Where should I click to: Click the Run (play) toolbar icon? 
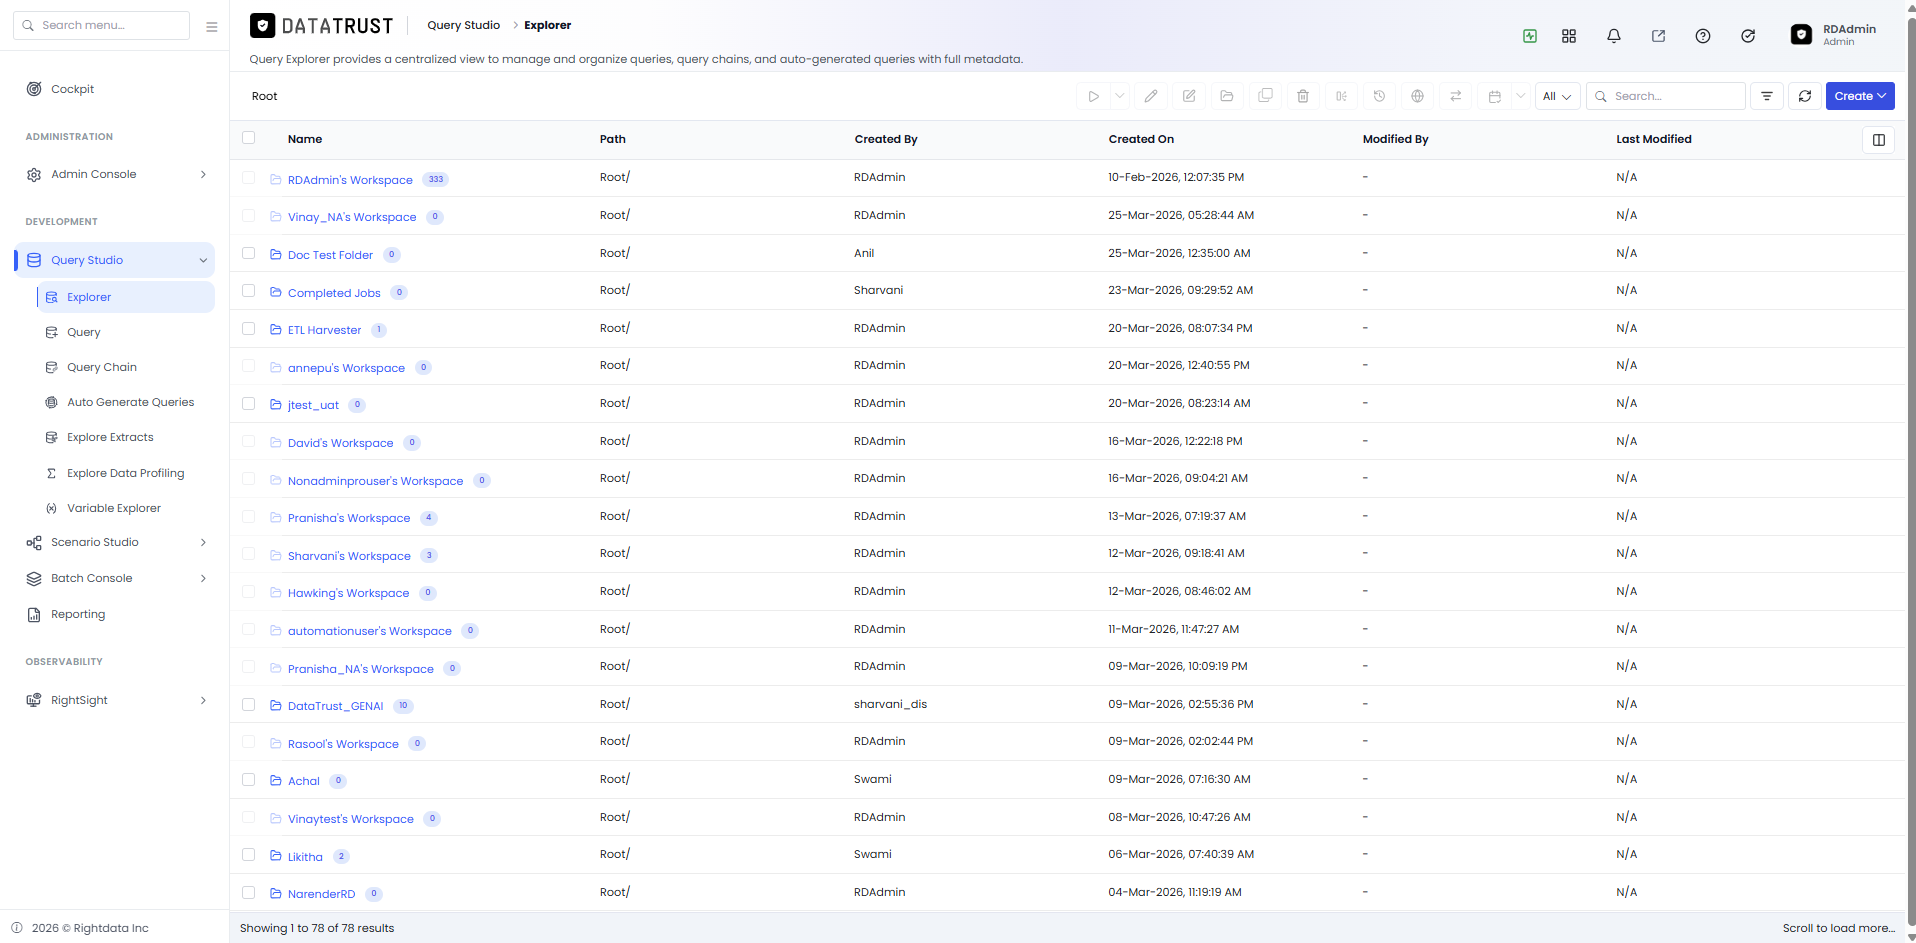click(1093, 96)
